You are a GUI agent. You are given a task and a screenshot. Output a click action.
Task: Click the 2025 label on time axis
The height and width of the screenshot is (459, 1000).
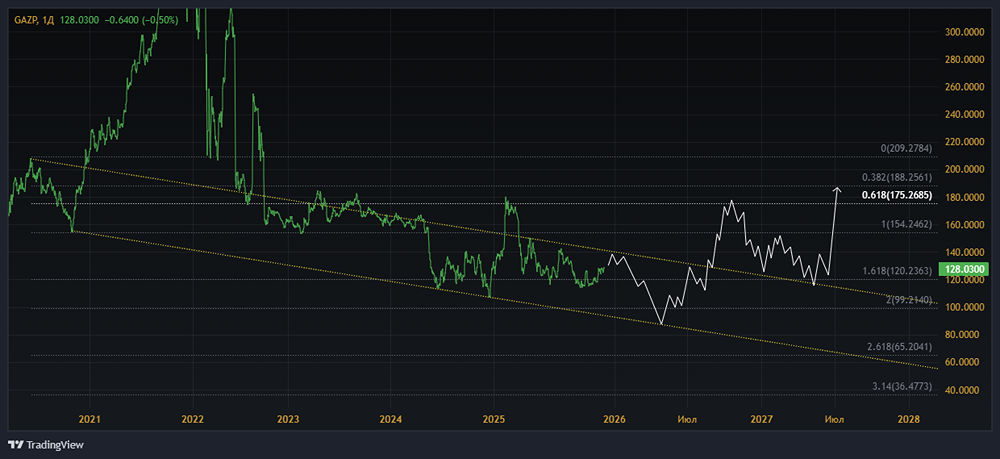pyautogui.click(x=492, y=418)
